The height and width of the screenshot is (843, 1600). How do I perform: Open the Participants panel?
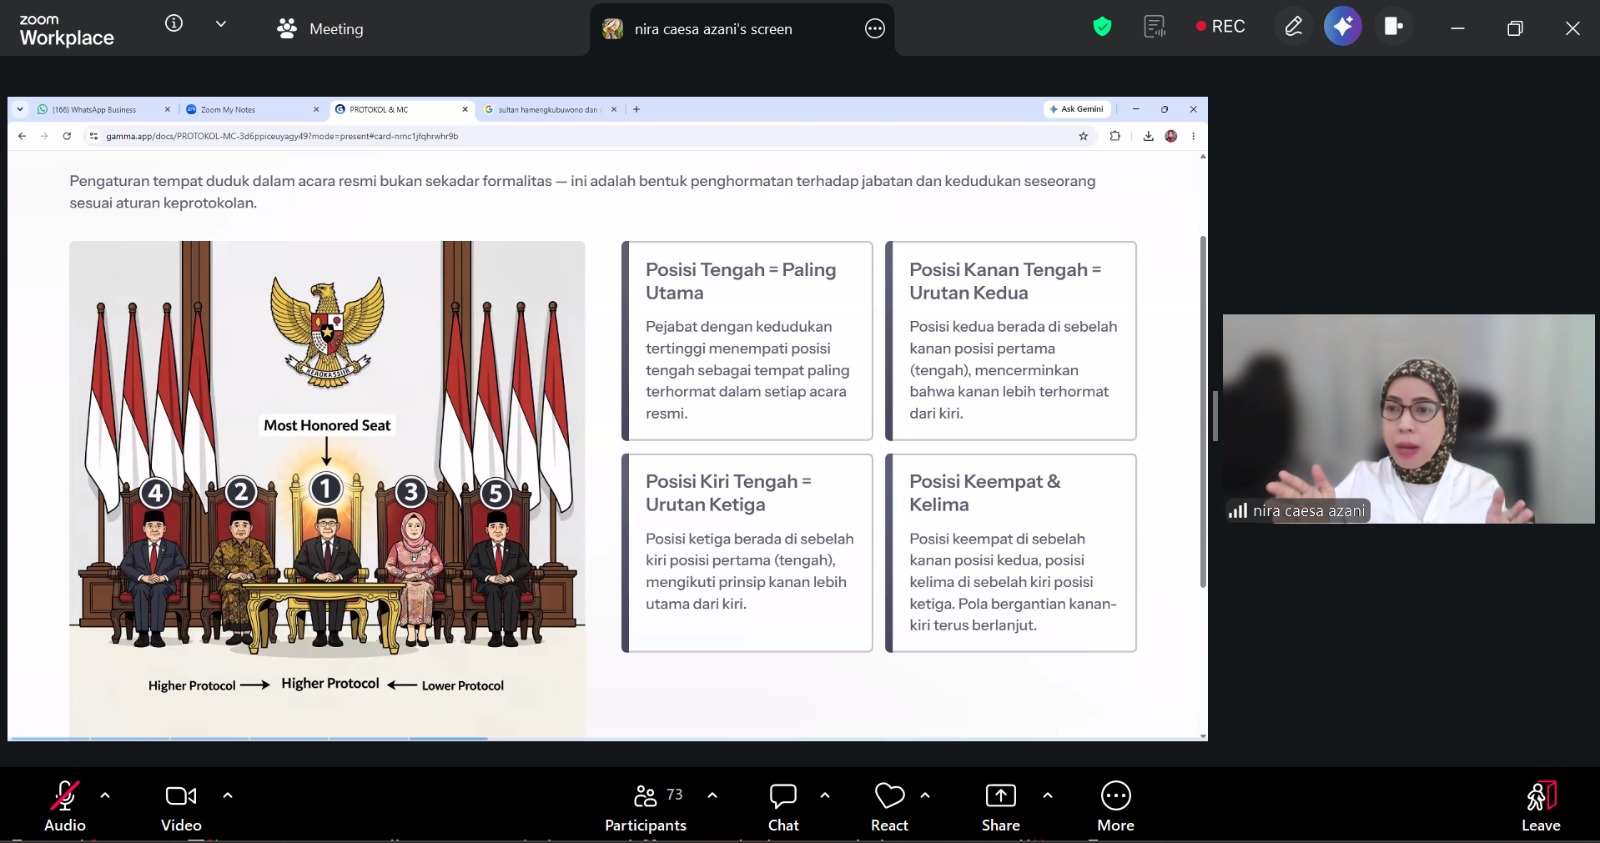646,806
